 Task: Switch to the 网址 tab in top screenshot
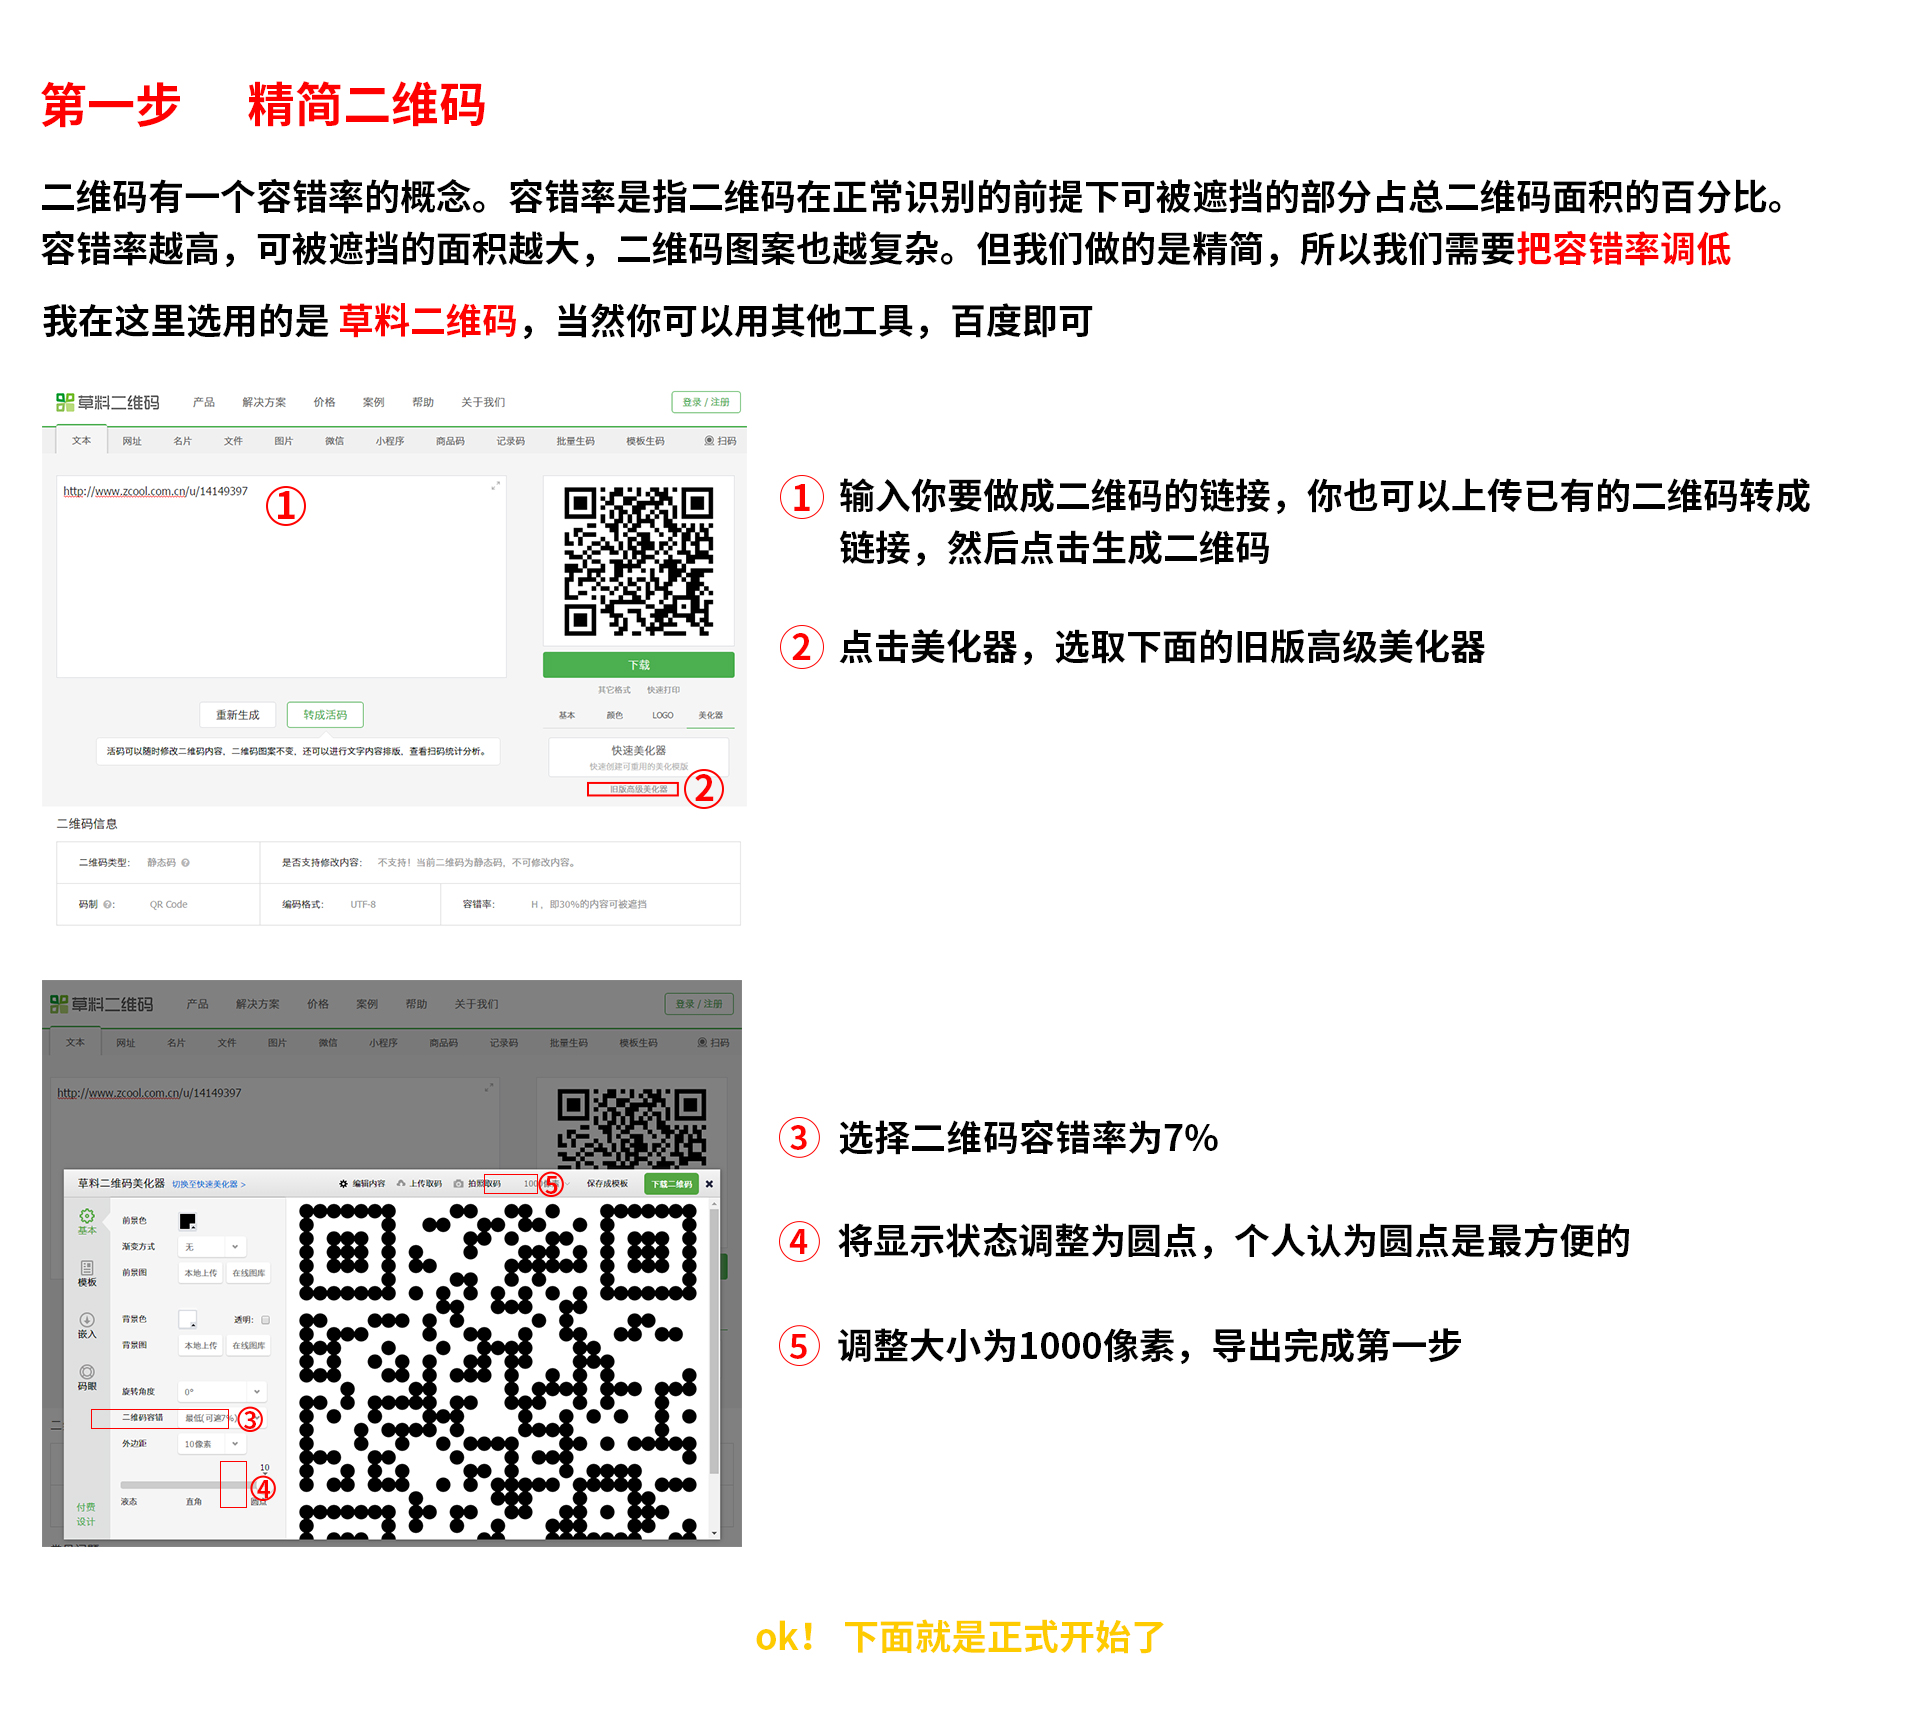[x=132, y=441]
